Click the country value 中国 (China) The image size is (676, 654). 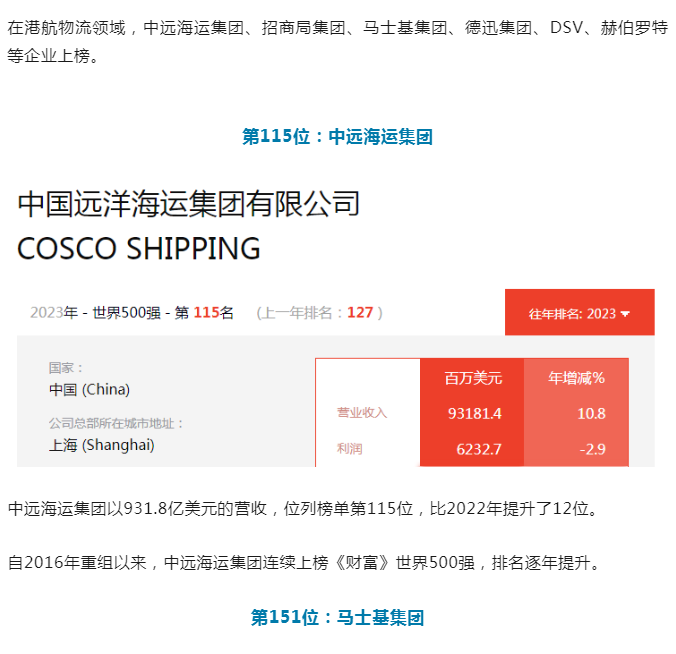click(89, 389)
